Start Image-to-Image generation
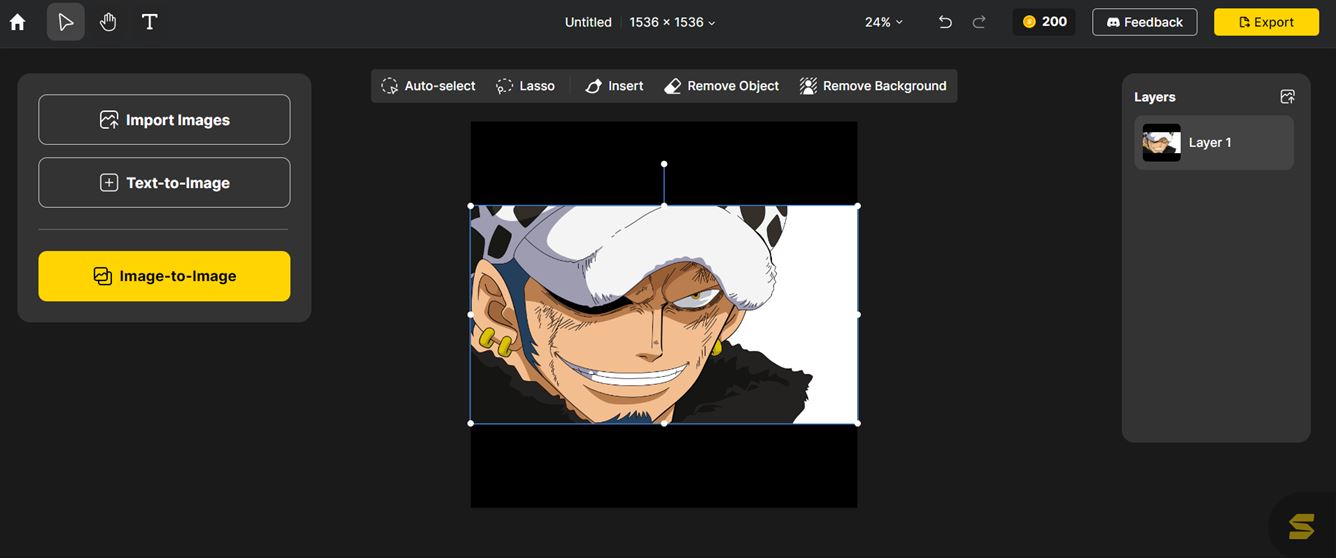The image size is (1336, 558). pos(164,276)
